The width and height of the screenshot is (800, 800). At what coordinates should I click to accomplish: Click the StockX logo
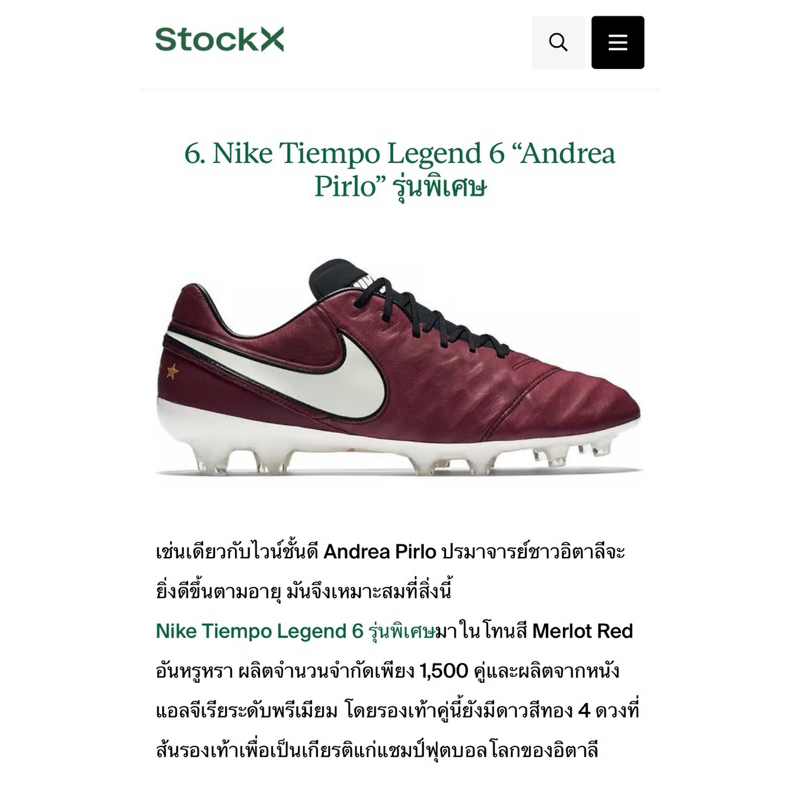219,40
